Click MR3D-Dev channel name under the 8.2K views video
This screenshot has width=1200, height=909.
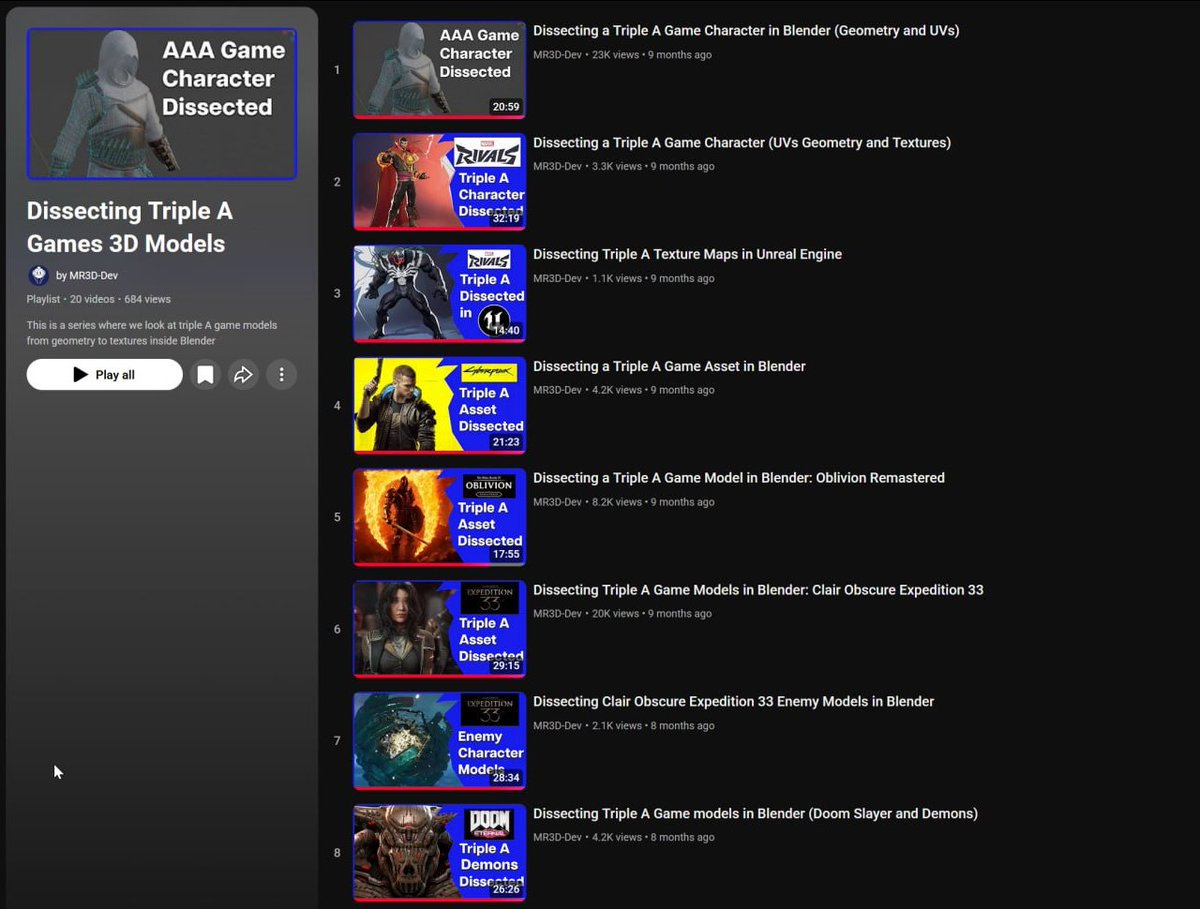pos(557,502)
